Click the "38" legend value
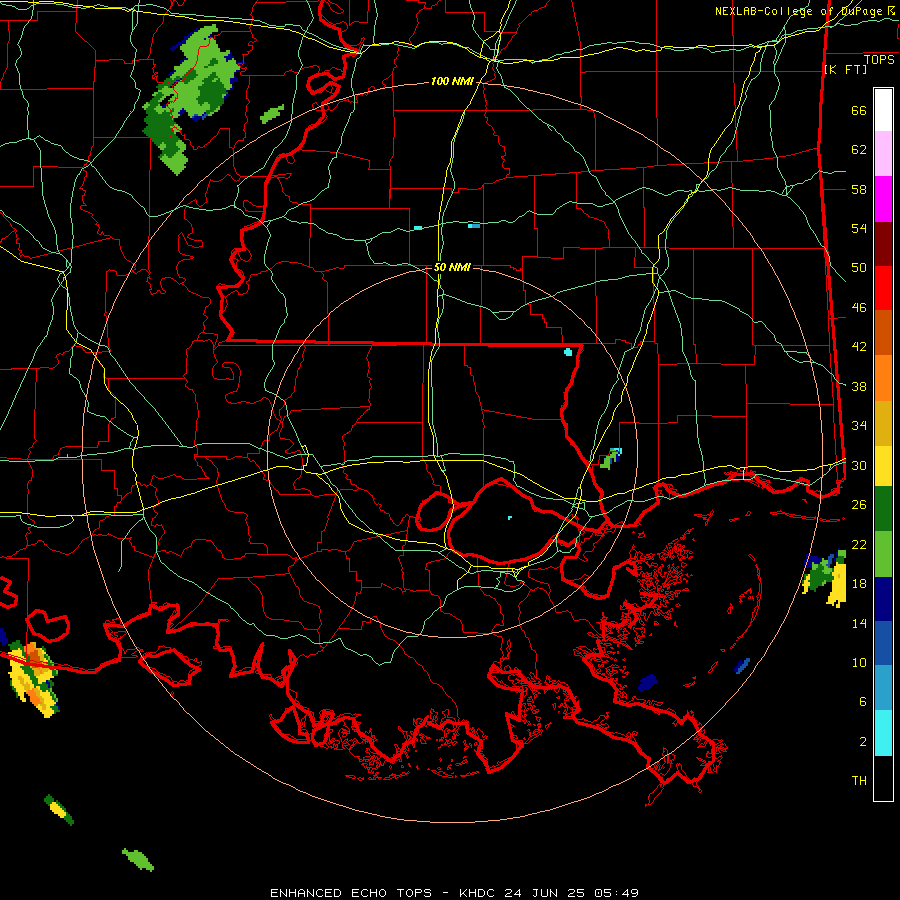 859,386
